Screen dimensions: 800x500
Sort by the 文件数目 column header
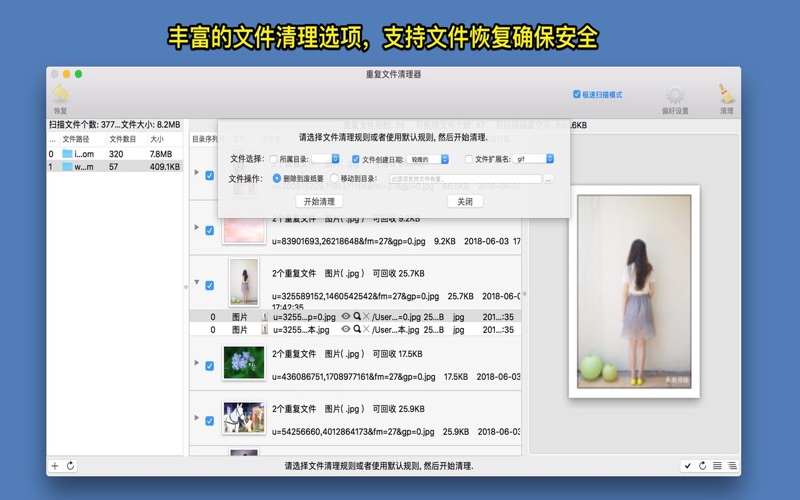point(123,139)
